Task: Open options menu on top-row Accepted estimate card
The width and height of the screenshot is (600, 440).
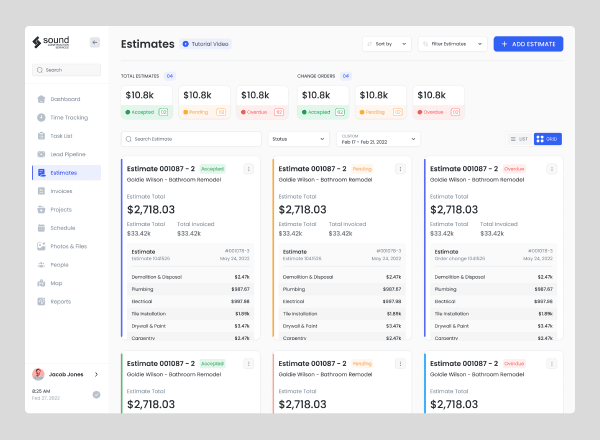Action: pyautogui.click(x=248, y=169)
